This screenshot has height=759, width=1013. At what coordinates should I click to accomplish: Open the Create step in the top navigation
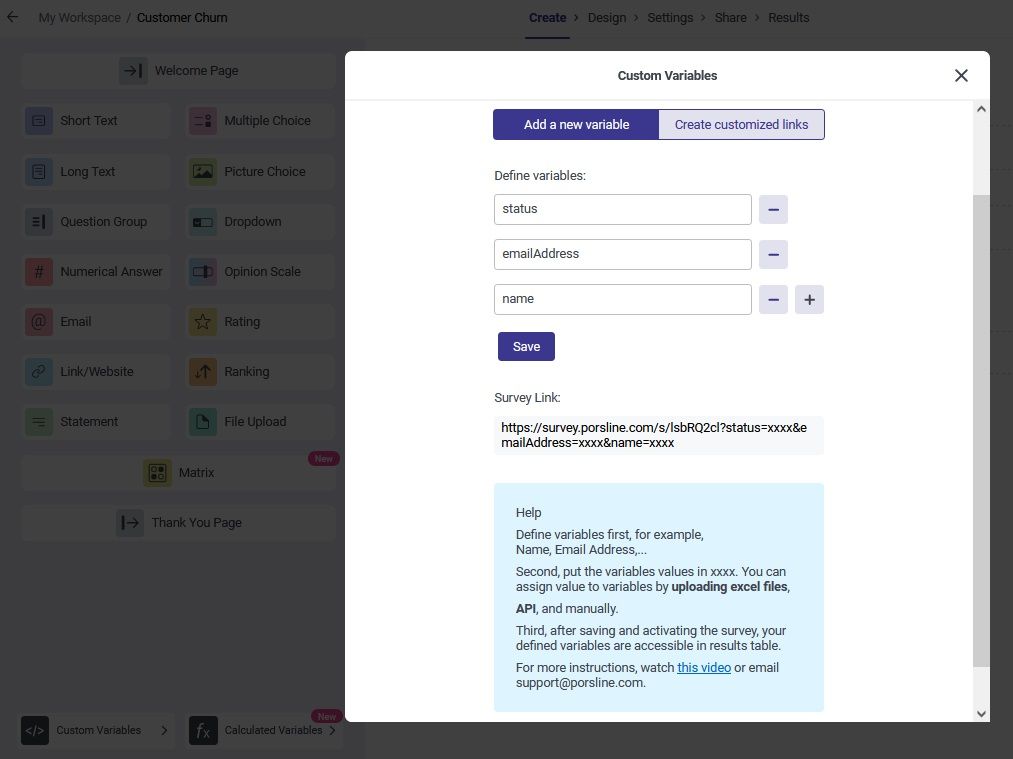point(547,17)
